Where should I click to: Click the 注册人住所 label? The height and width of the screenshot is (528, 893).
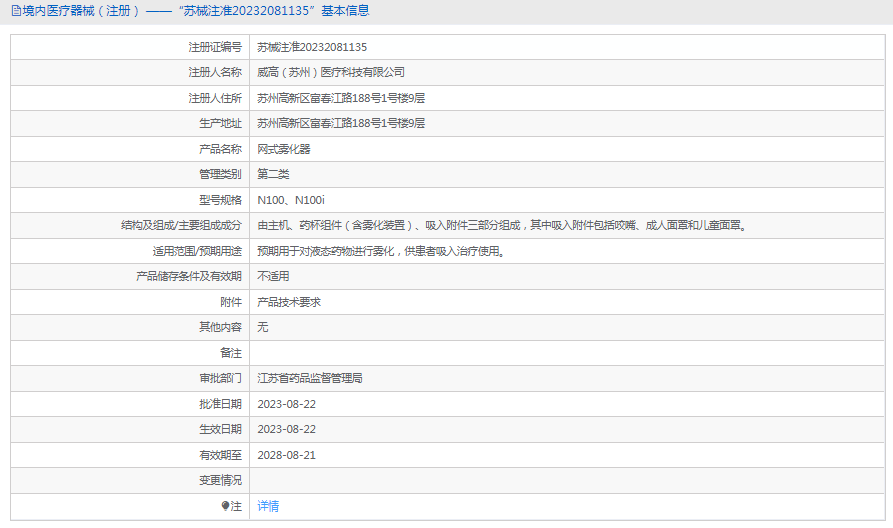pyautogui.click(x=215, y=98)
